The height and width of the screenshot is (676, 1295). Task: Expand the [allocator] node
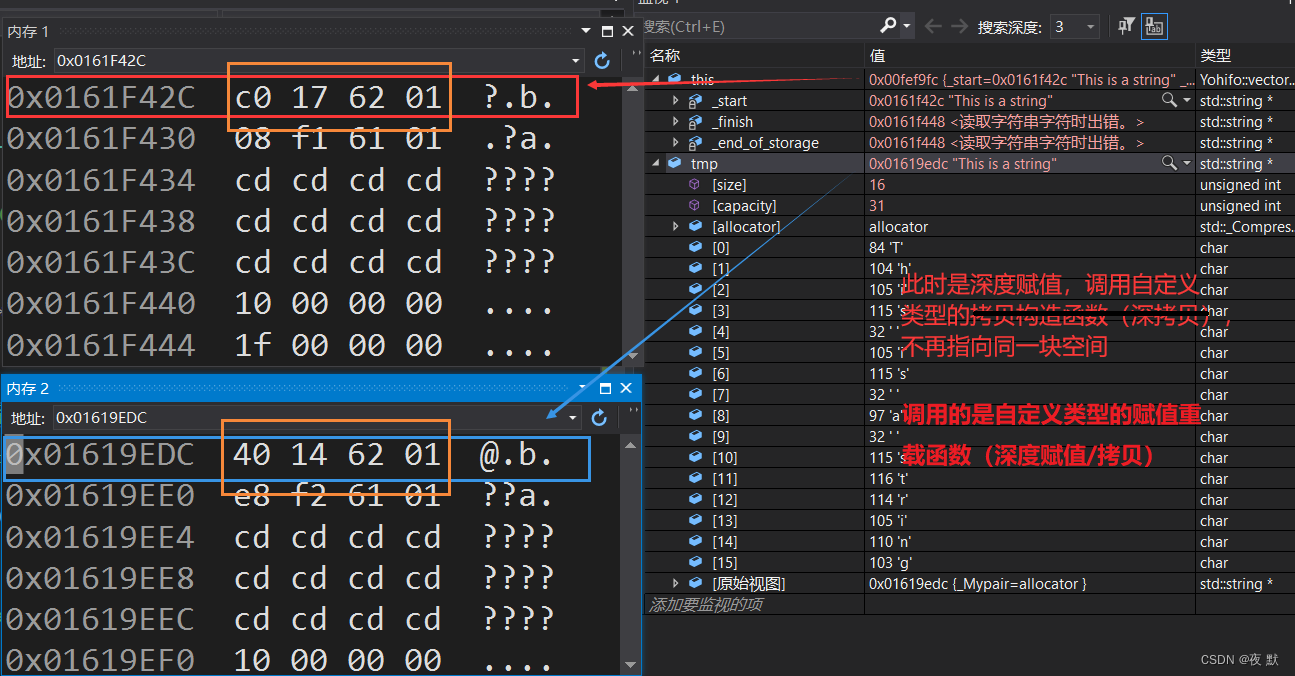click(676, 227)
